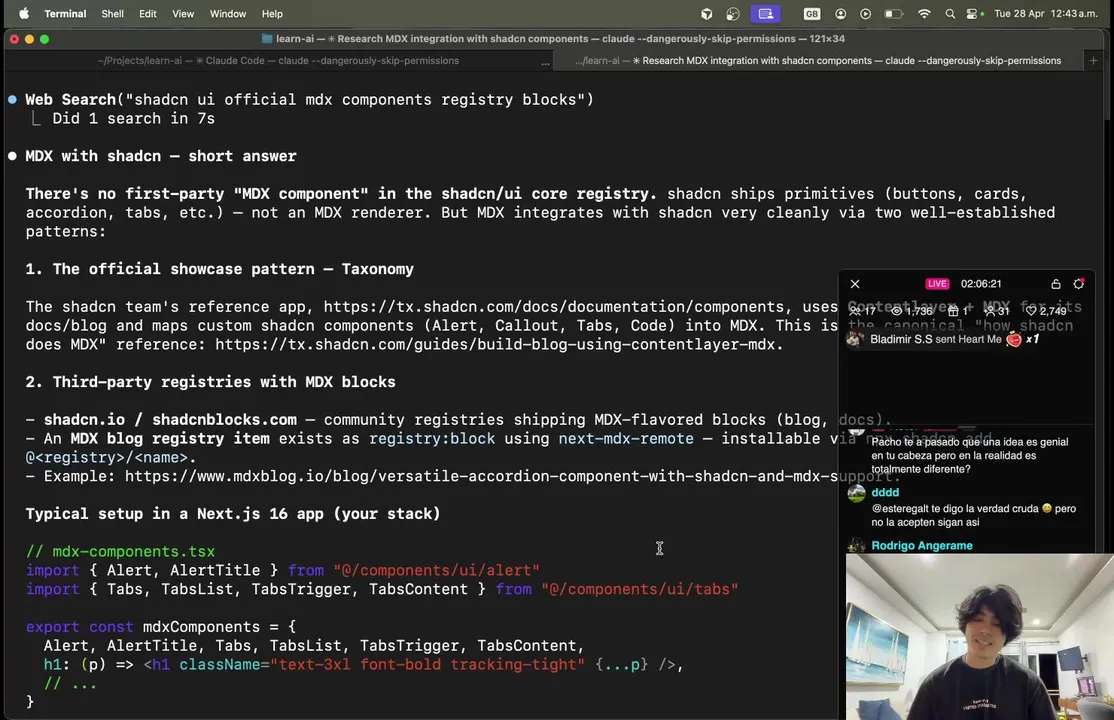
Task: Click the folder icon in window title
Action: tap(267, 38)
